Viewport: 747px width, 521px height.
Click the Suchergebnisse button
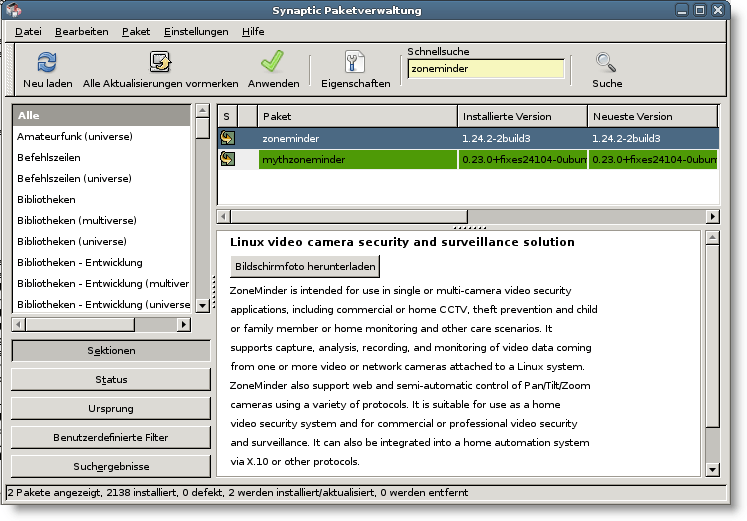111,466
